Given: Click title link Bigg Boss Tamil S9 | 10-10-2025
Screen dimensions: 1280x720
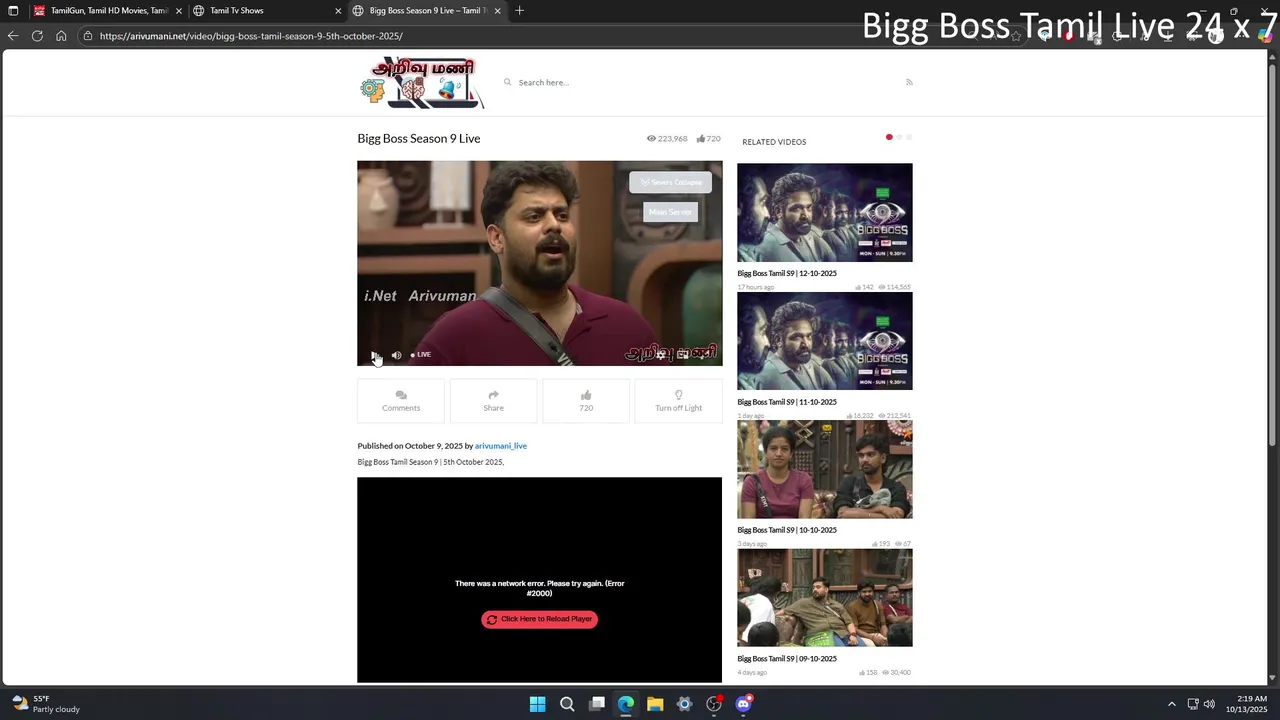Looking at the screenshot, I should click(x=787, y=530).
